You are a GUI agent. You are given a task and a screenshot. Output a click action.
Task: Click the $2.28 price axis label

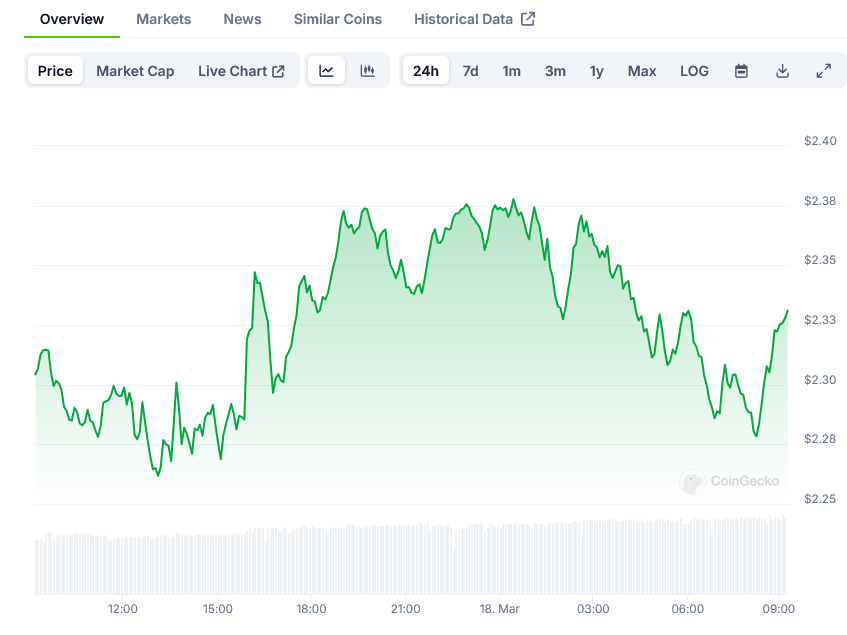(x=820, y=438)
